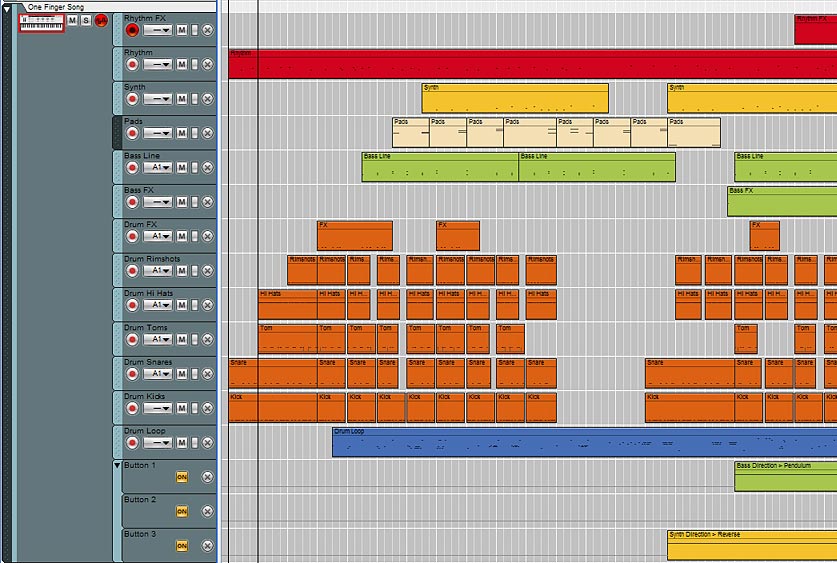Enable record on Drum Hi Hats lane

(x=132, y=305)
